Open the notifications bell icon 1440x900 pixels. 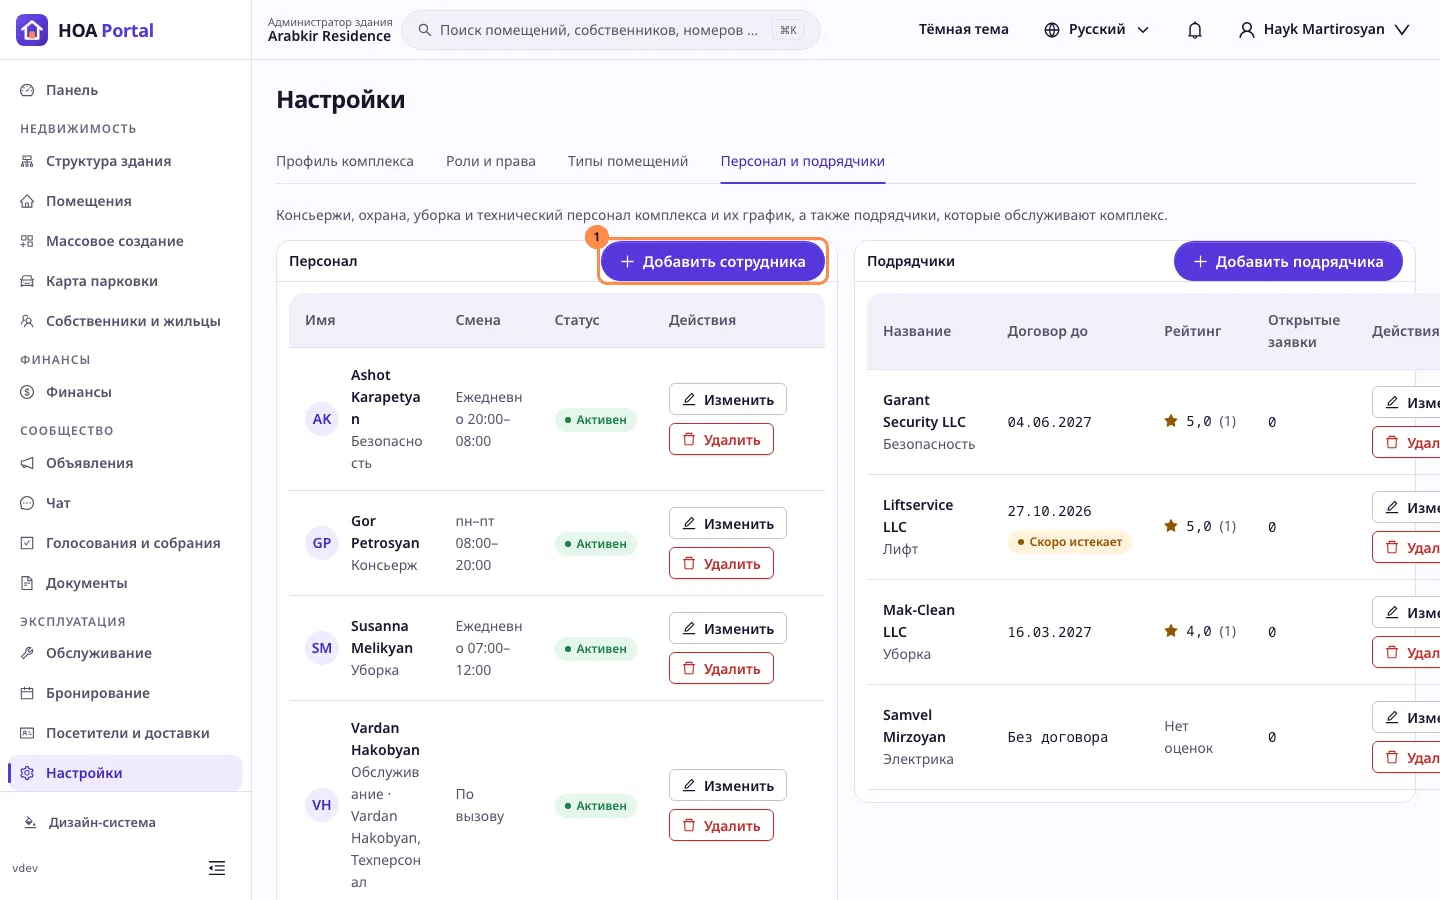click(1195, 30)
